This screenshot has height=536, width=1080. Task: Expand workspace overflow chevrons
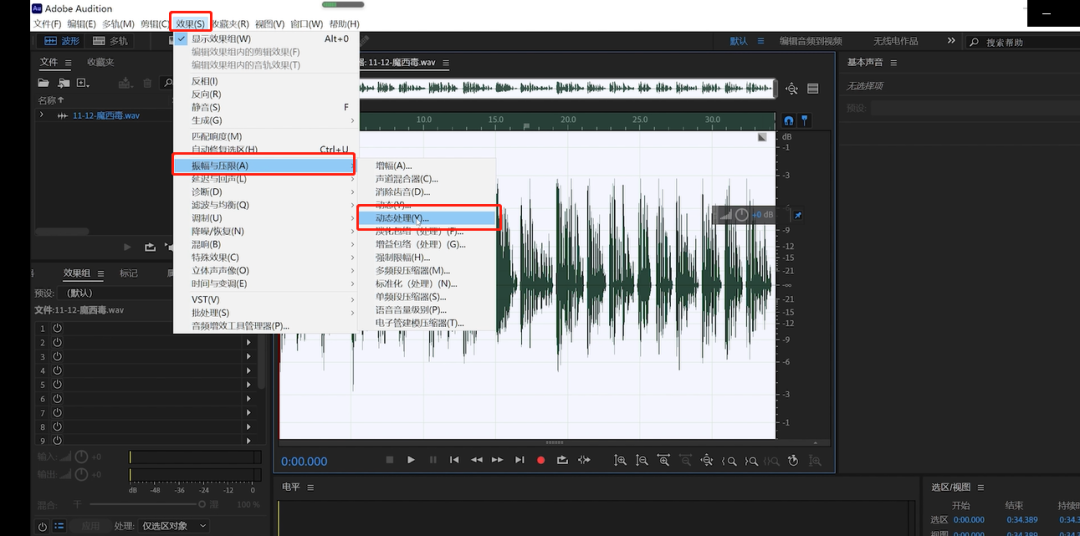951,41
